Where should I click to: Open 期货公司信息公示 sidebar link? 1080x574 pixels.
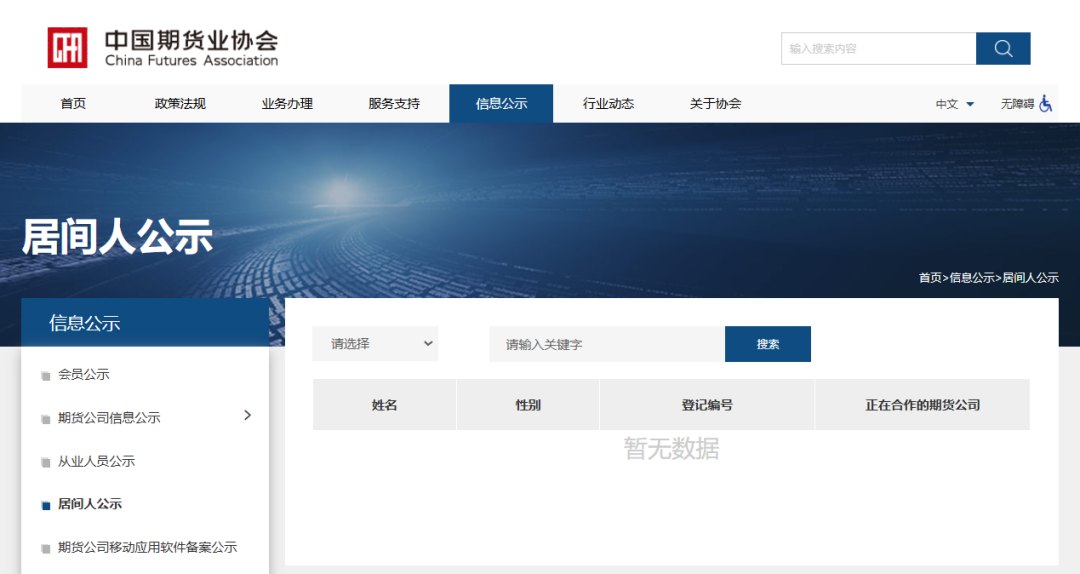(109, 418)
